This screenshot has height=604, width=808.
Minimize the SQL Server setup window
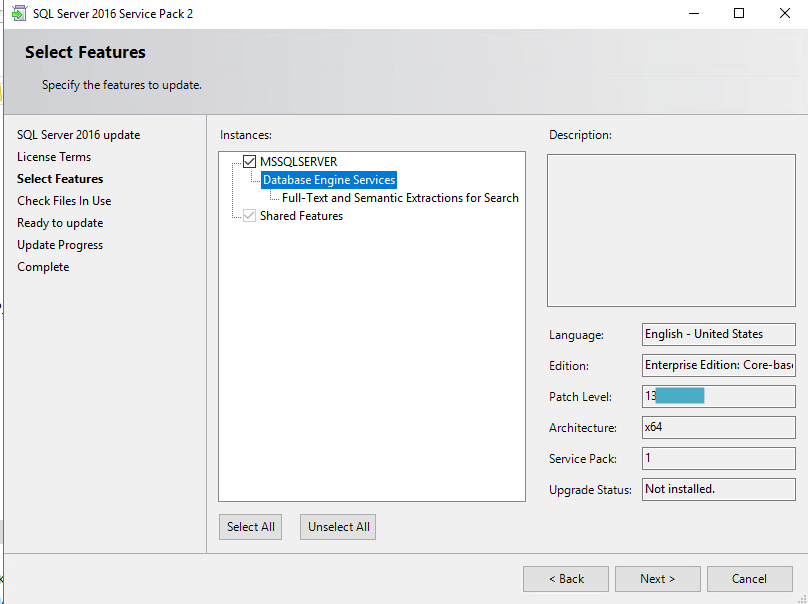click(x=694, y=13)
